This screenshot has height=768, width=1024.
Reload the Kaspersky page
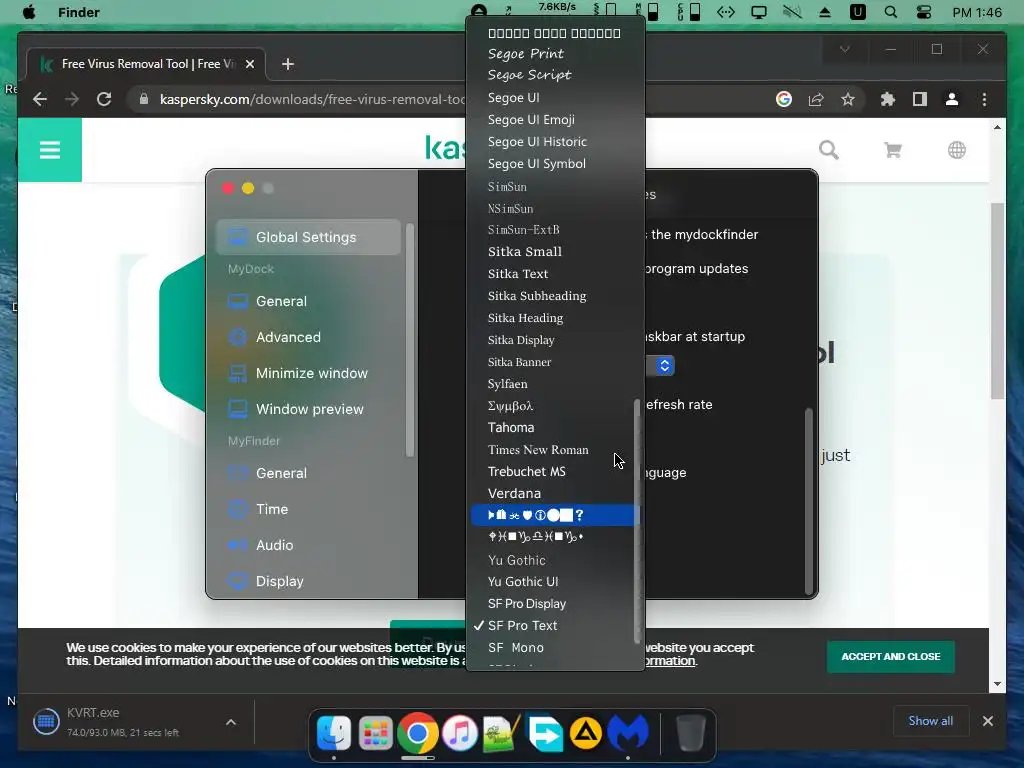click(104, 99)
